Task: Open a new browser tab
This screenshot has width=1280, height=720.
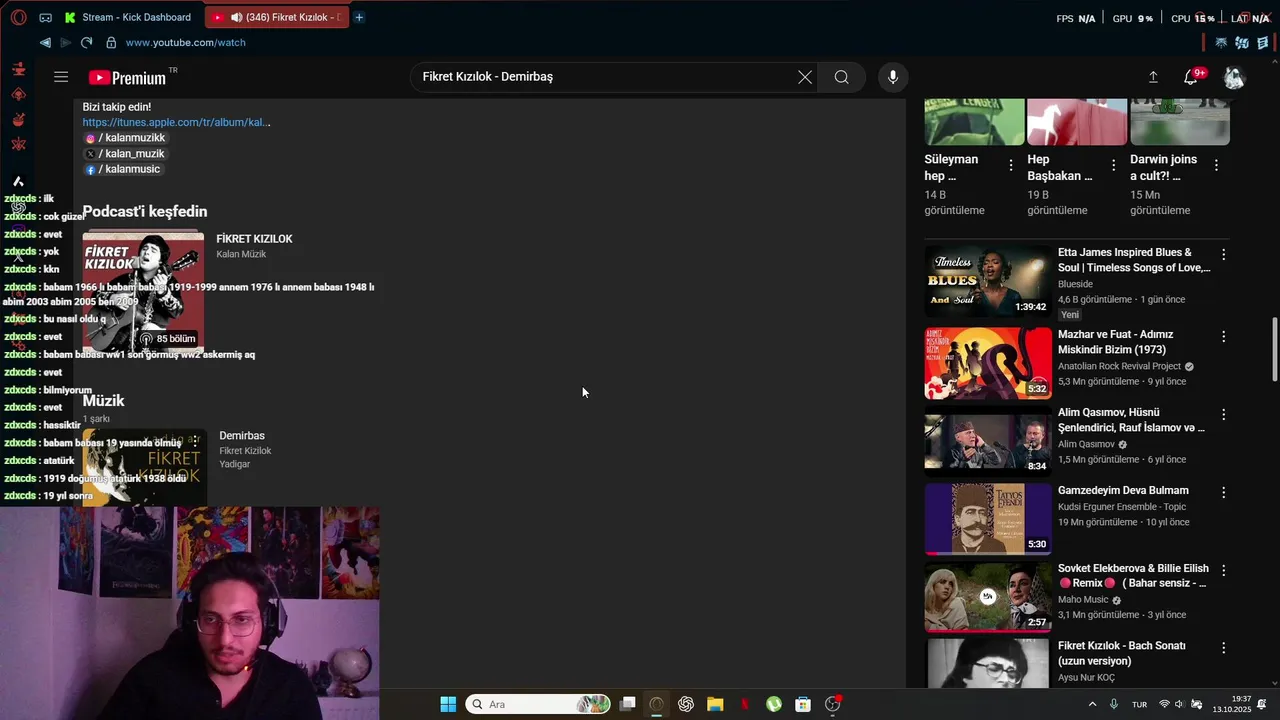Action: point(359,17)
